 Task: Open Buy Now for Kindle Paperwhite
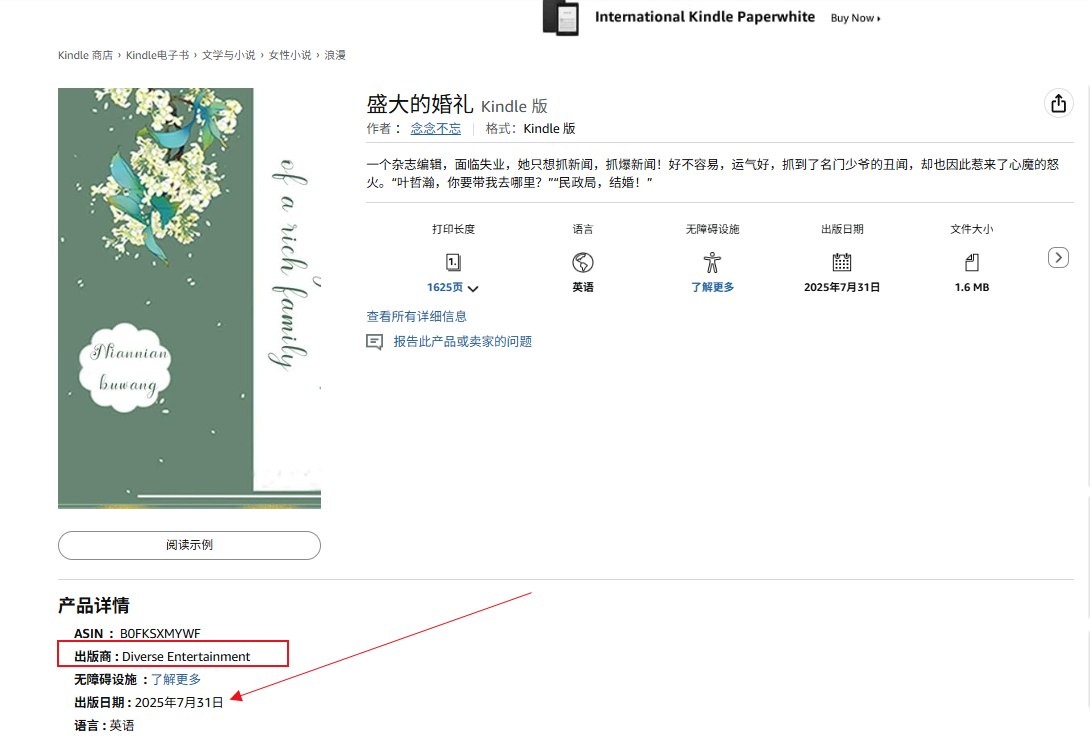(855, 18)
